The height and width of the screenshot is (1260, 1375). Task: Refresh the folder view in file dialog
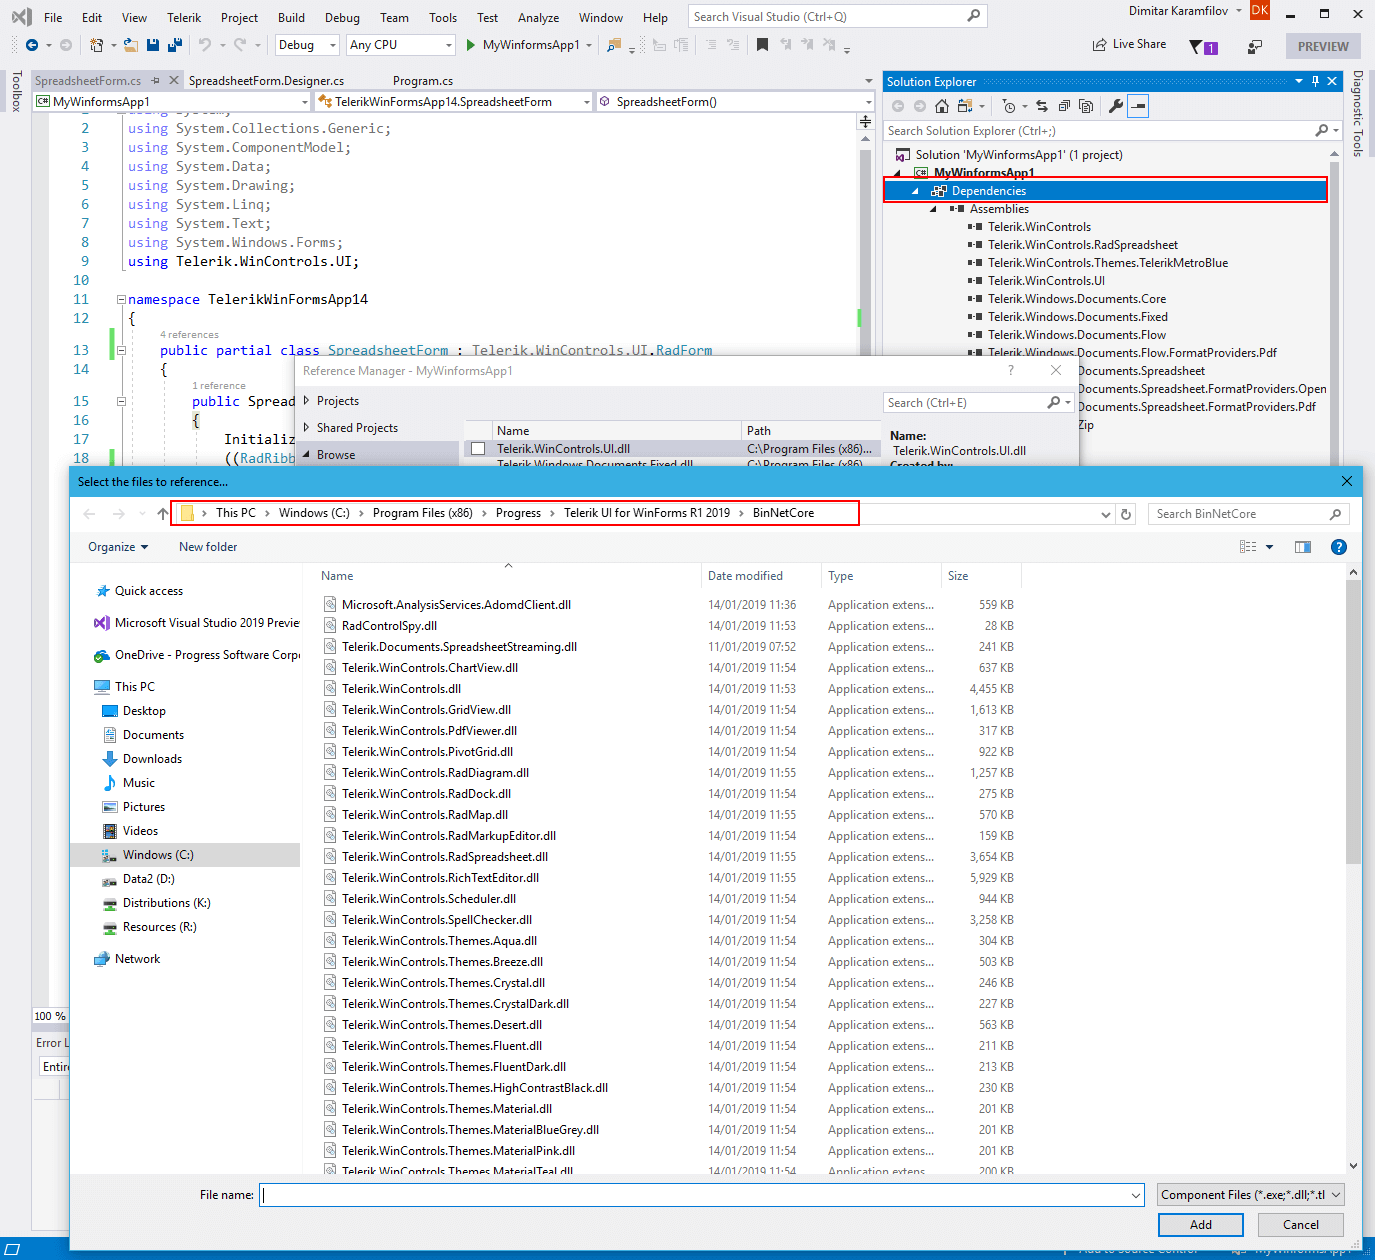[x=1126, y=514]
